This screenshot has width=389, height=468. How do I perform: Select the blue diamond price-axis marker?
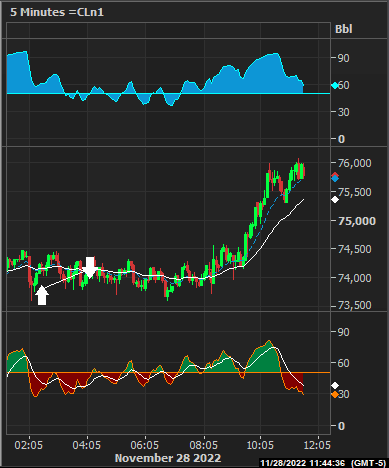[335, 179]
